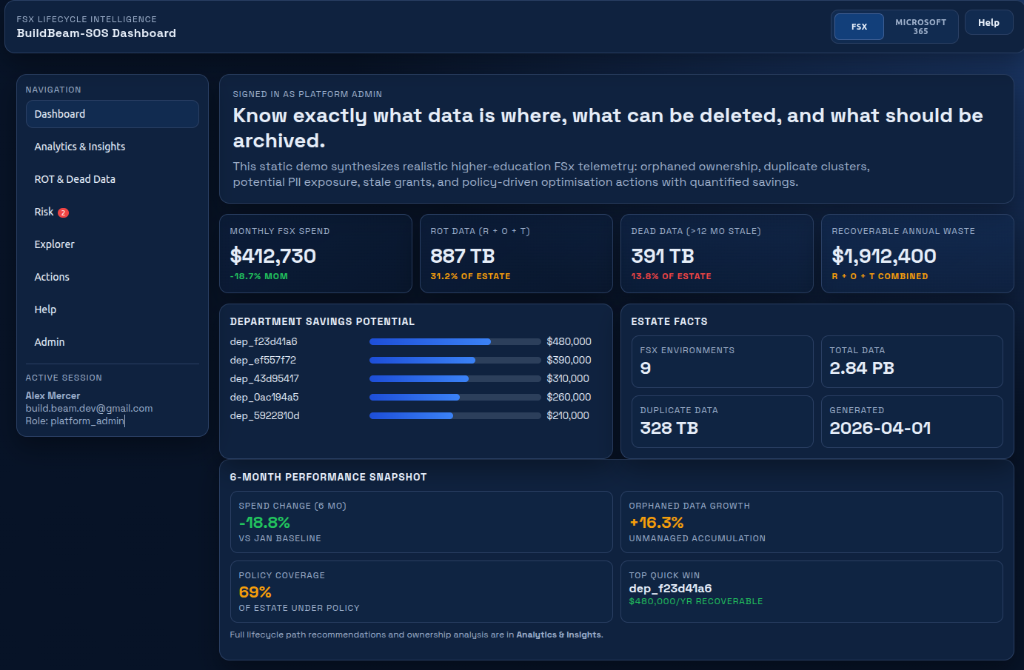Switch to the FSX platform toggle
1024x670 pixels.
pos(859,27)
